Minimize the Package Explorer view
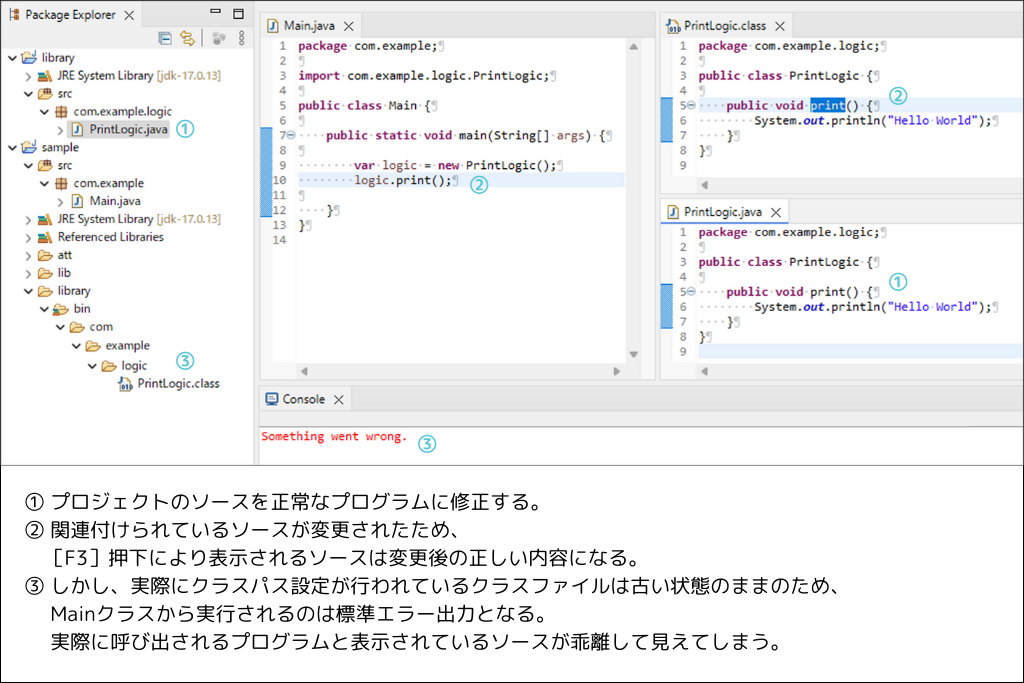Screen dimensions: 1024x683 tap(216, 12)
